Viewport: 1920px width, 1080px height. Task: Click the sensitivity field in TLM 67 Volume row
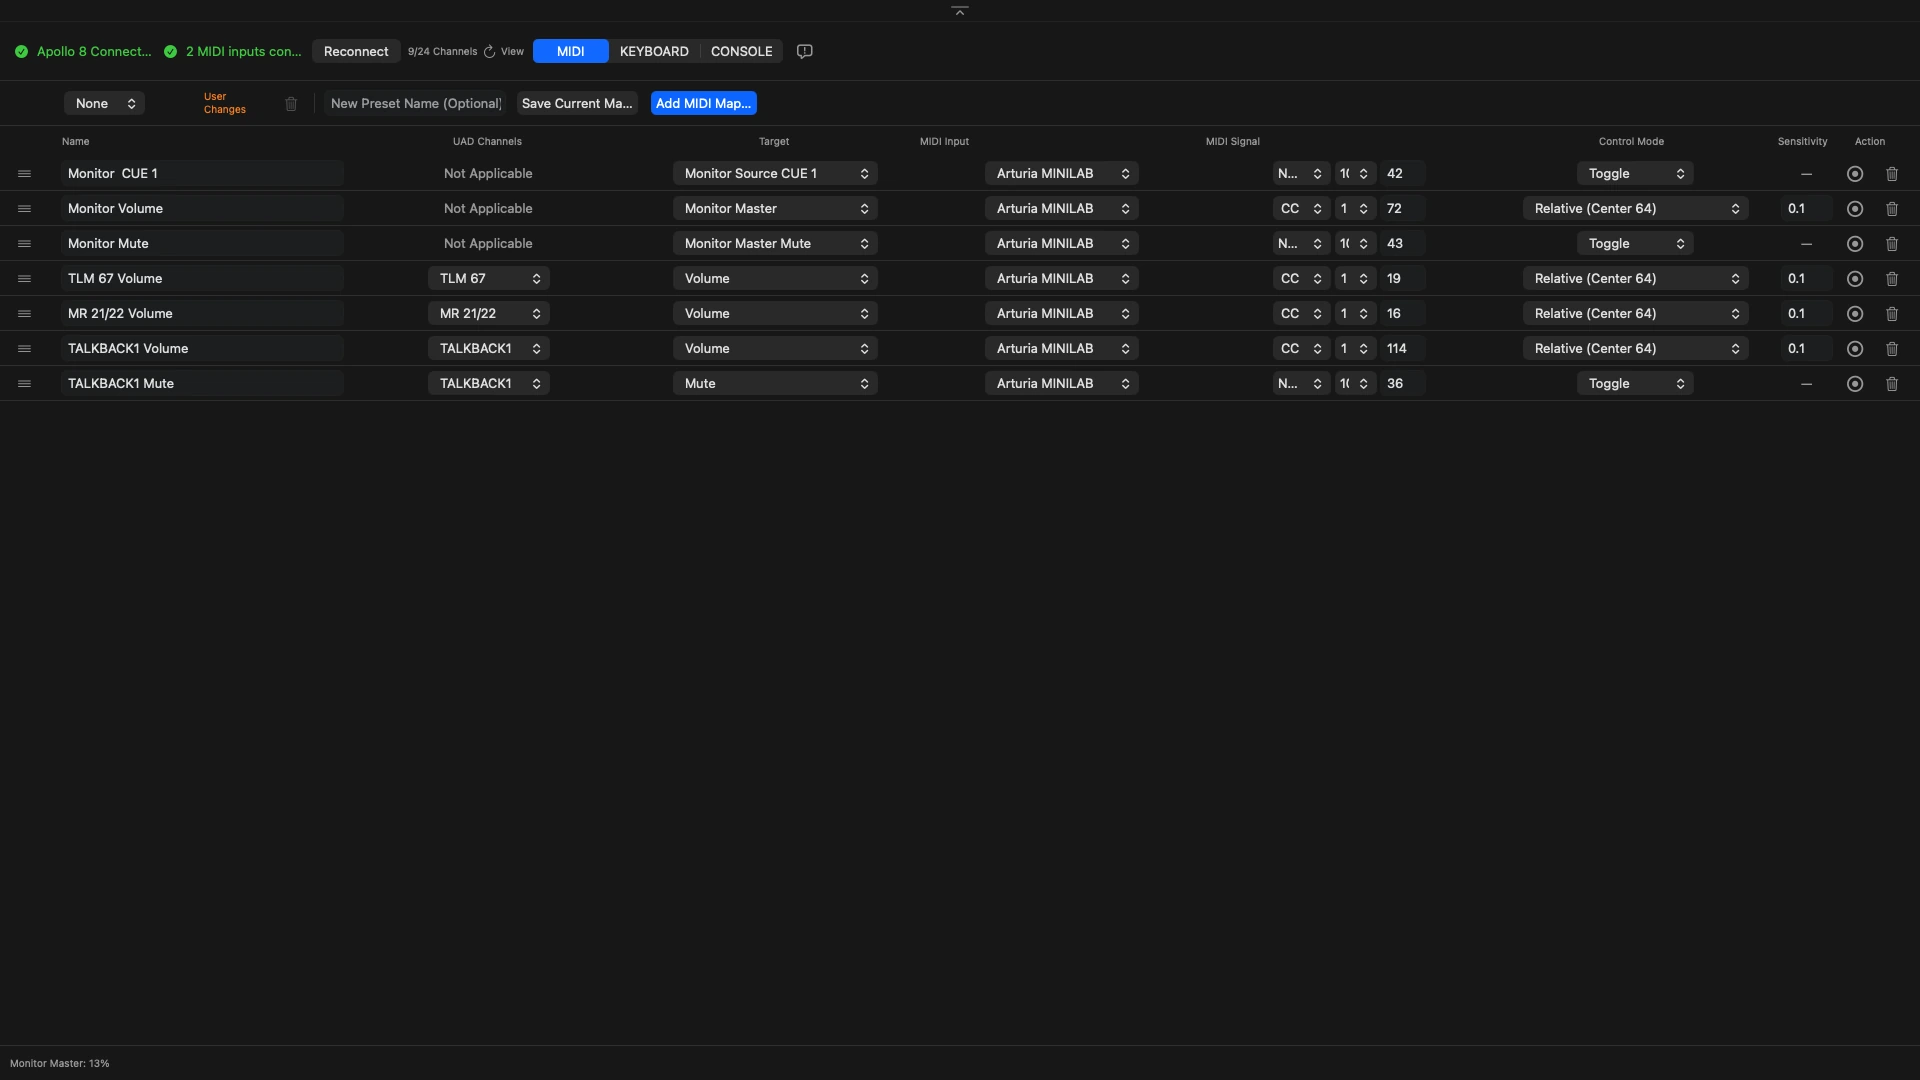[1808, 278]
